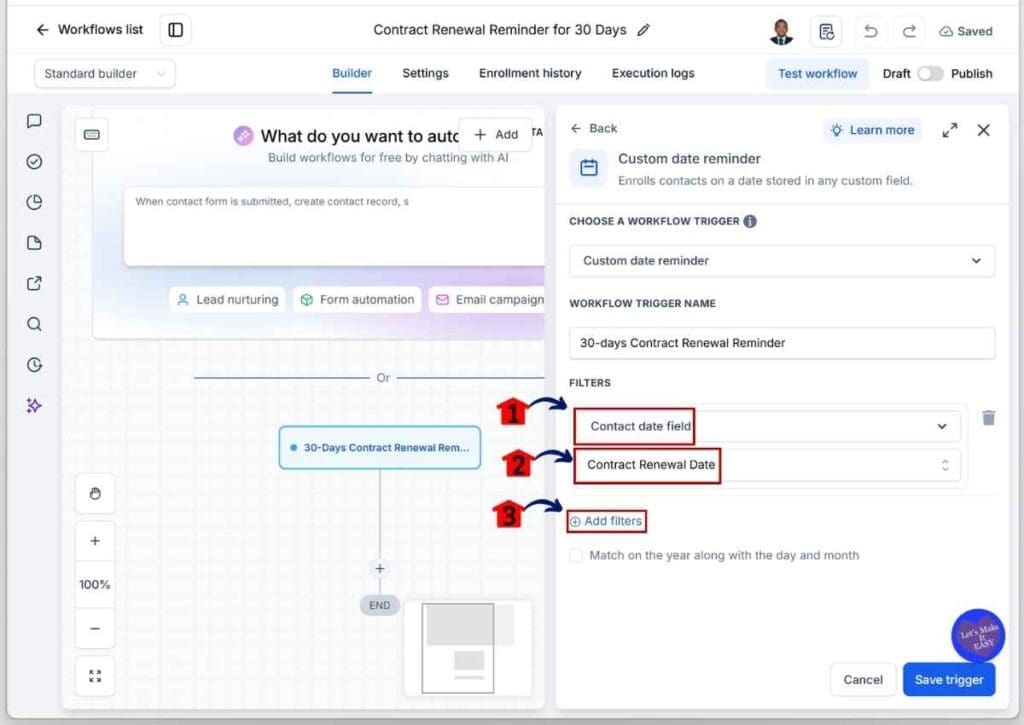Click the canvas minimap thumbnail
This screenshot has width=1024, height=725.
(468, 647)
